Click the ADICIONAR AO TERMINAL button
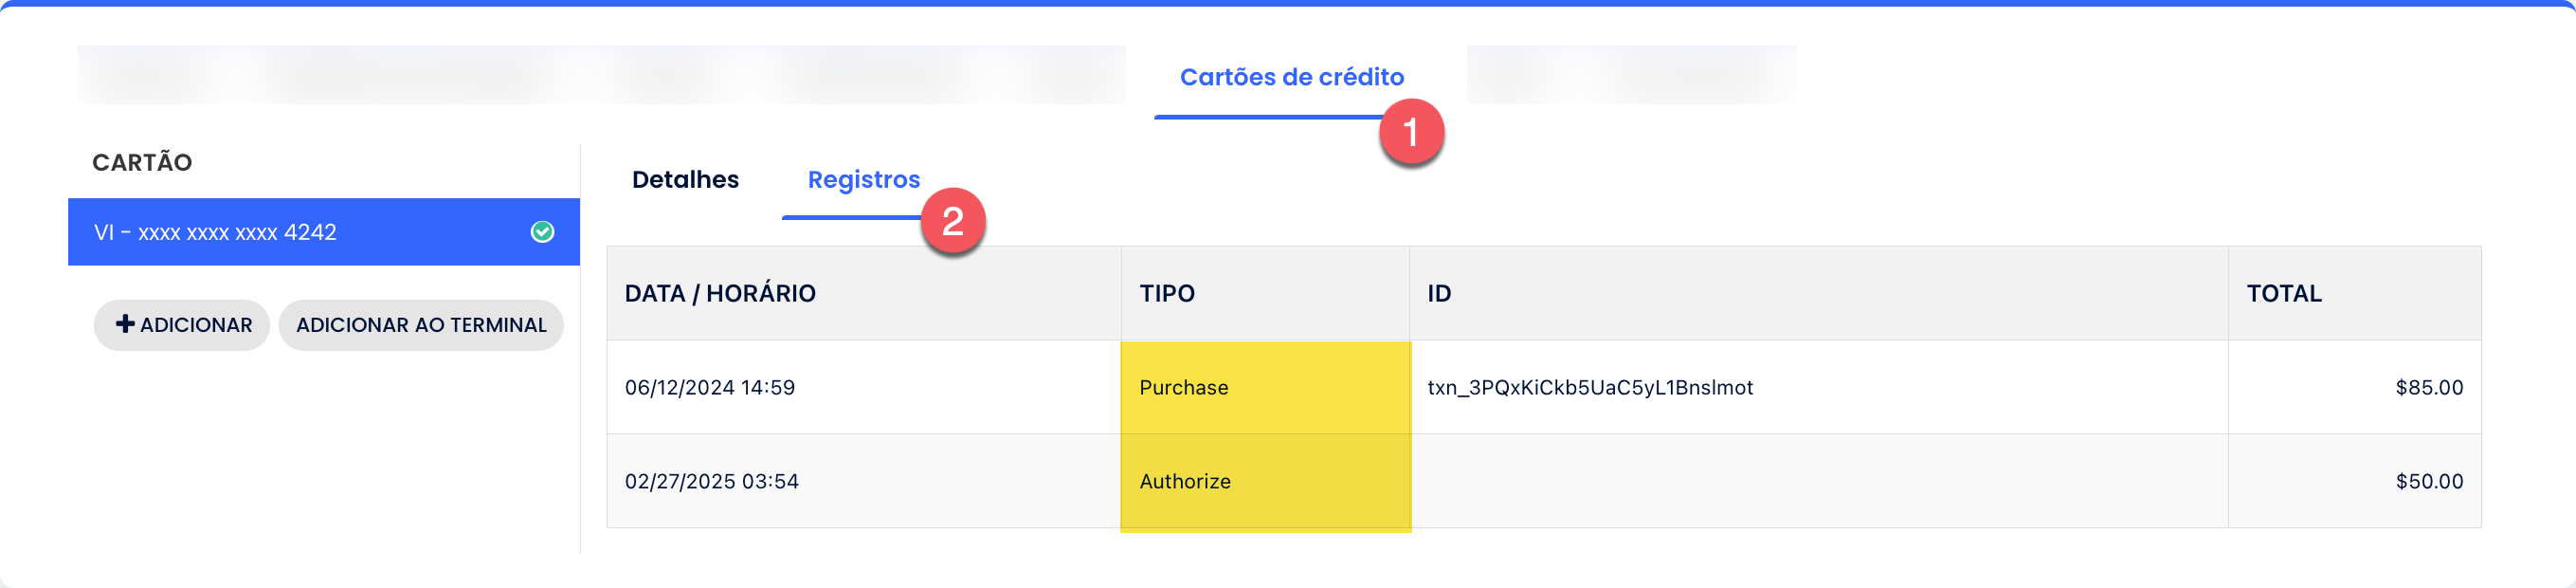The image size is (2576, 588). (x=421, y=325)
